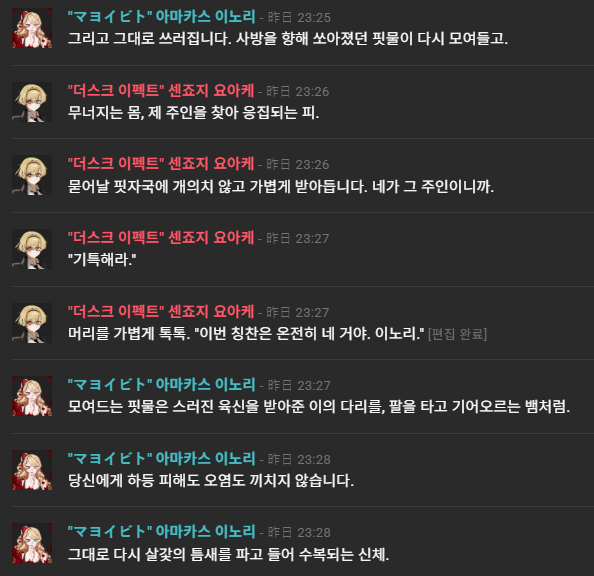Open avatar next to "묻어날 핏자국에" message
594x576 pixels.
pos(32,175)
